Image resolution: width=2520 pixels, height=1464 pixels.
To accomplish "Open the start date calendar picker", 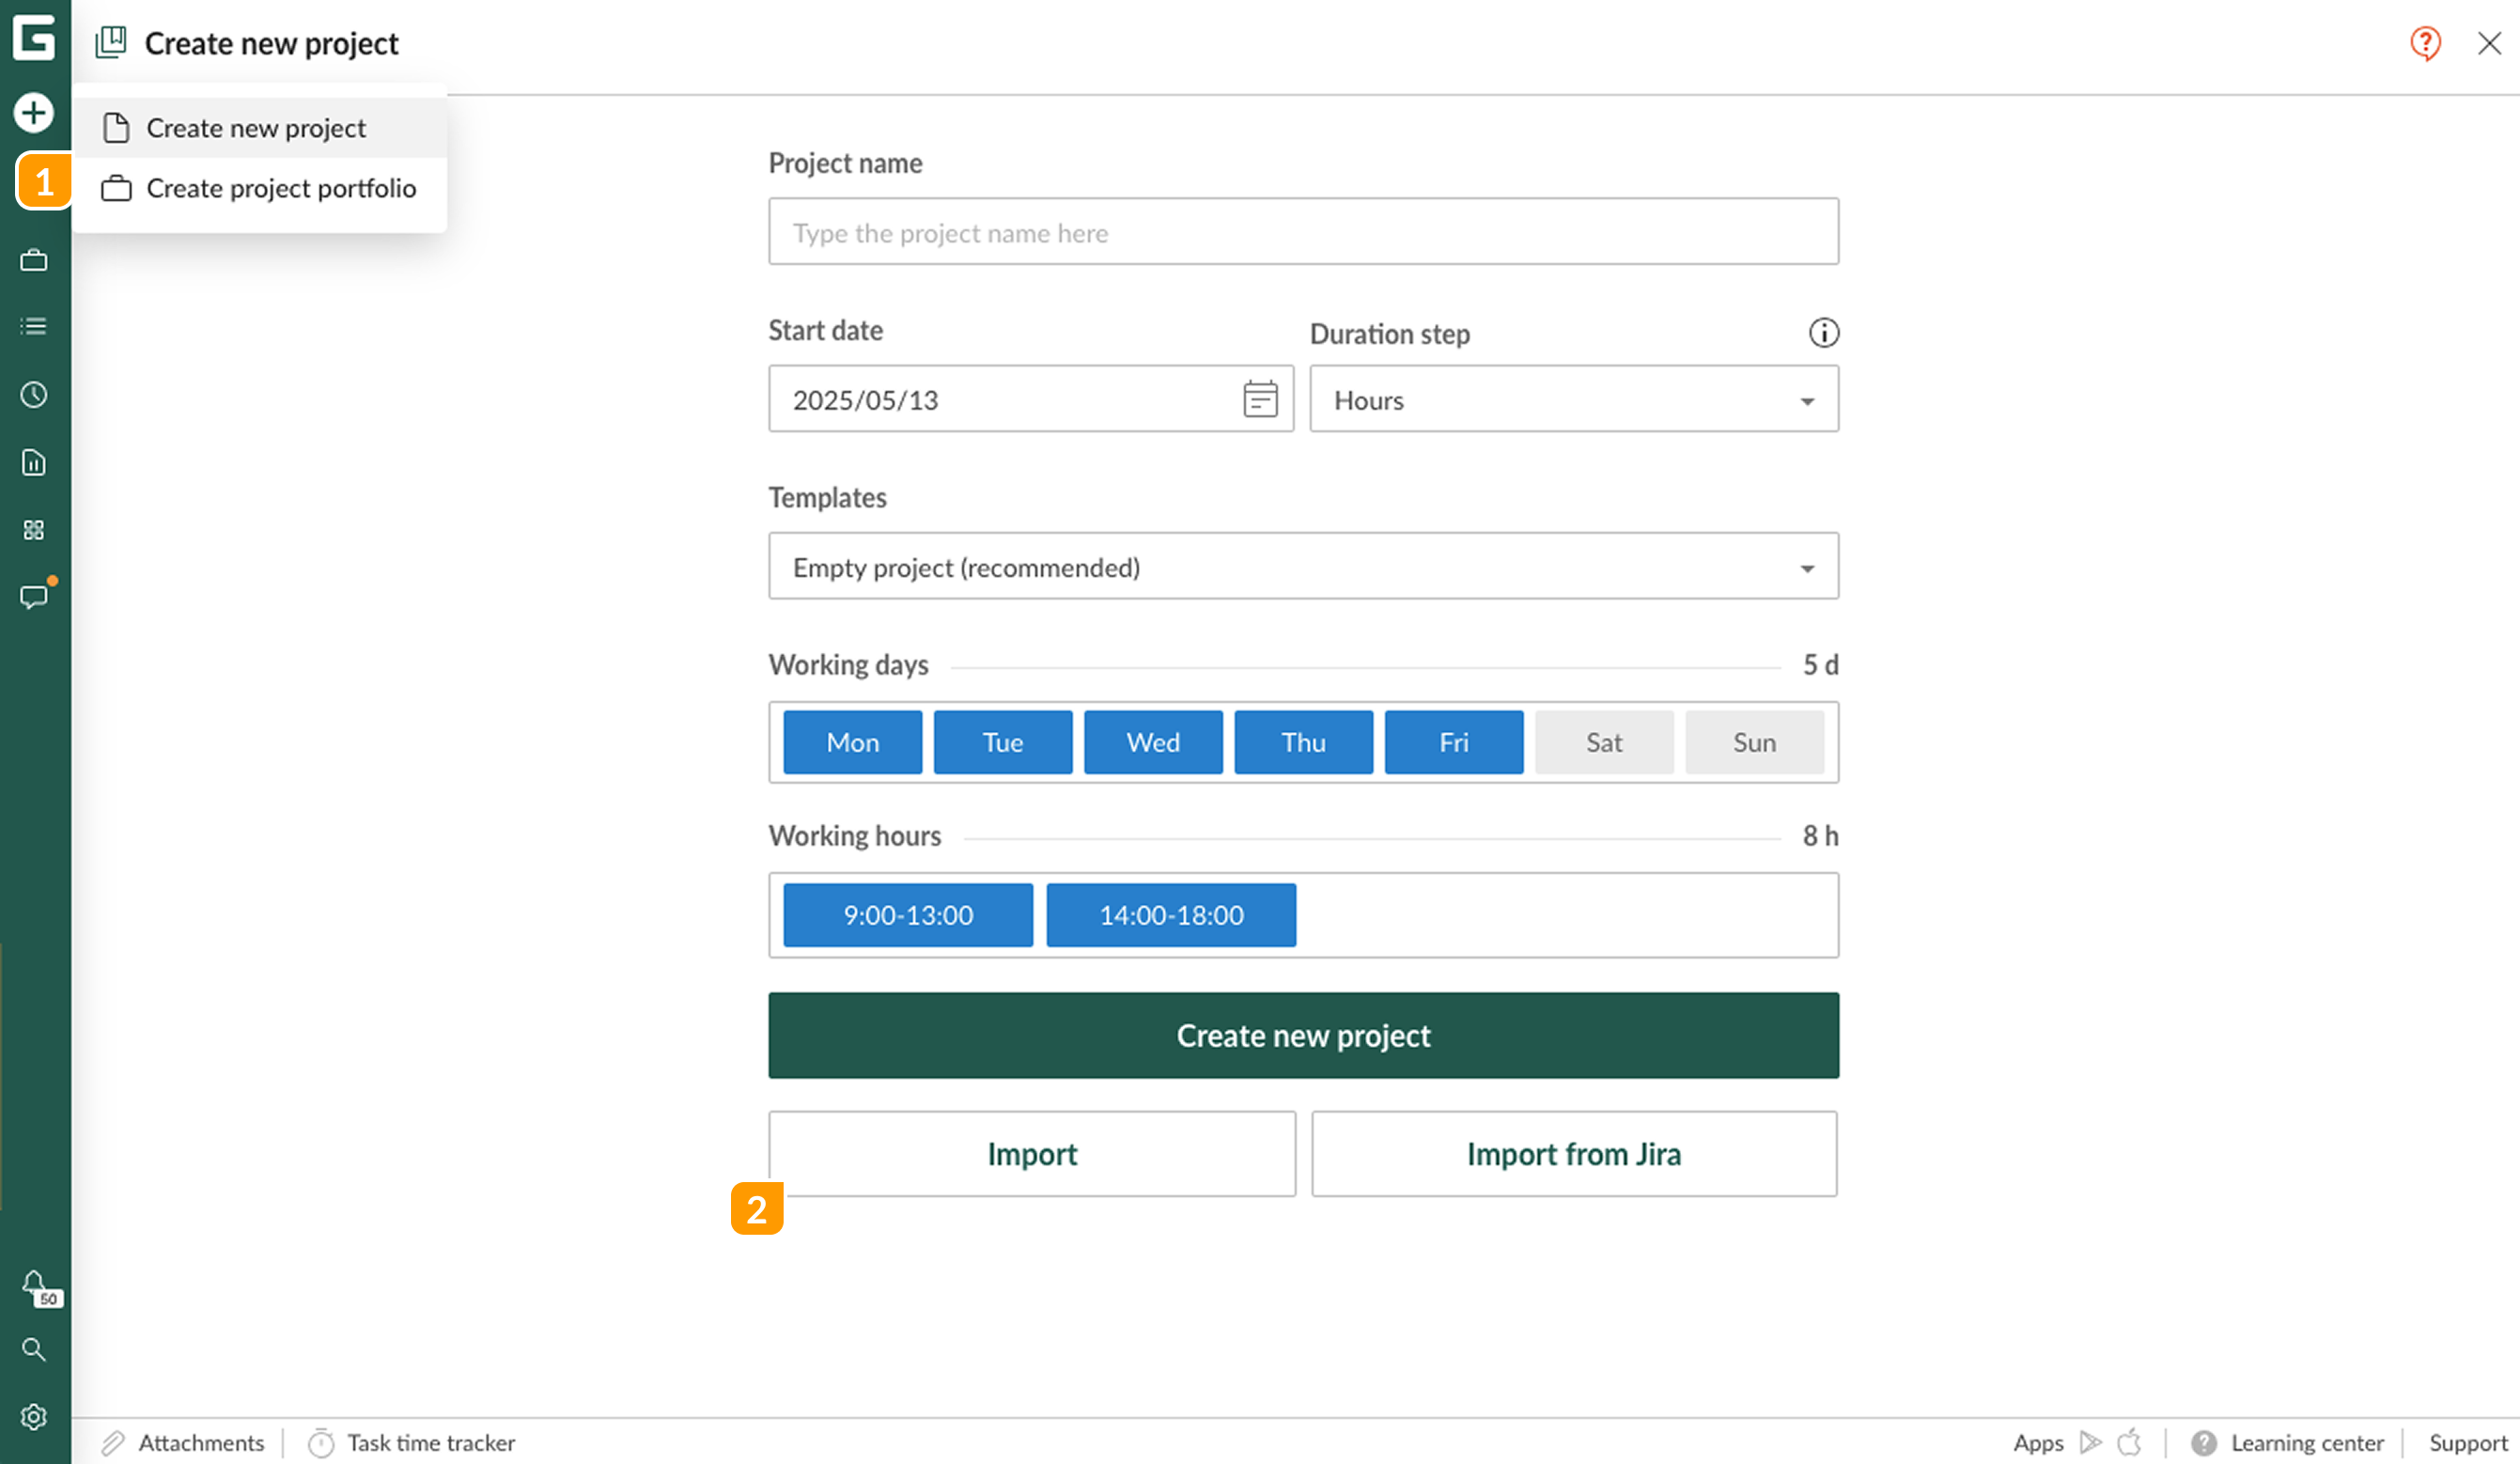I will pyautogui.click(x=1259, y=398).
